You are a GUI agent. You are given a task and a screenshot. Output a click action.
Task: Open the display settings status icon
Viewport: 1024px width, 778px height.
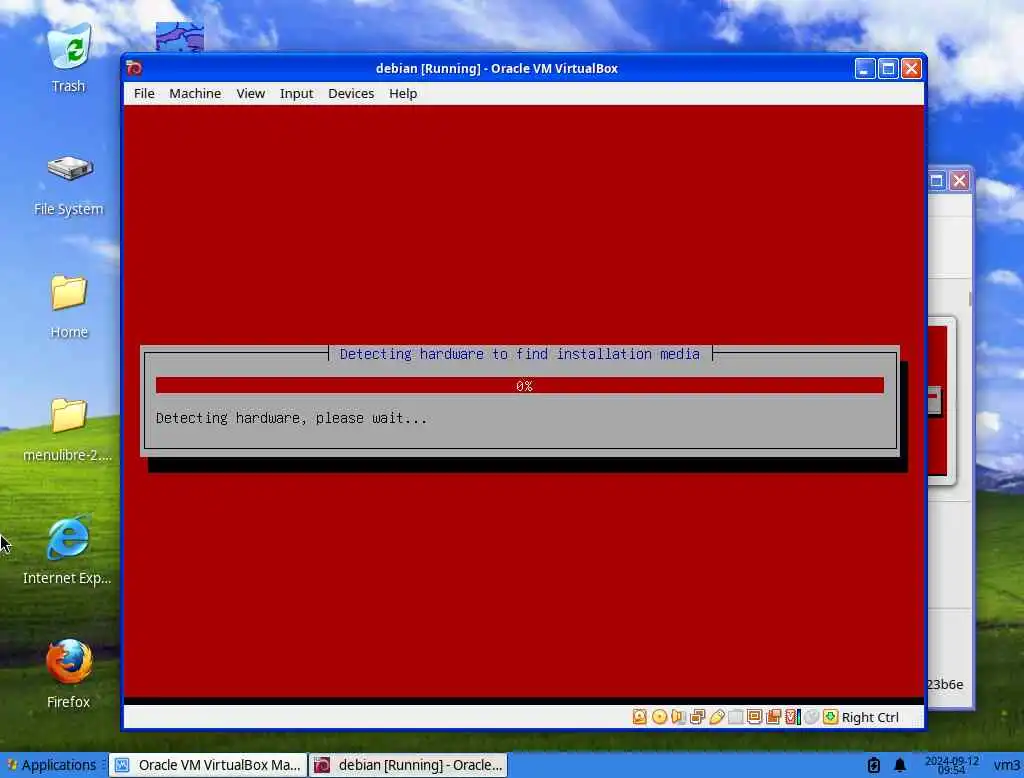pyautogui.click(x=754, y=717)
